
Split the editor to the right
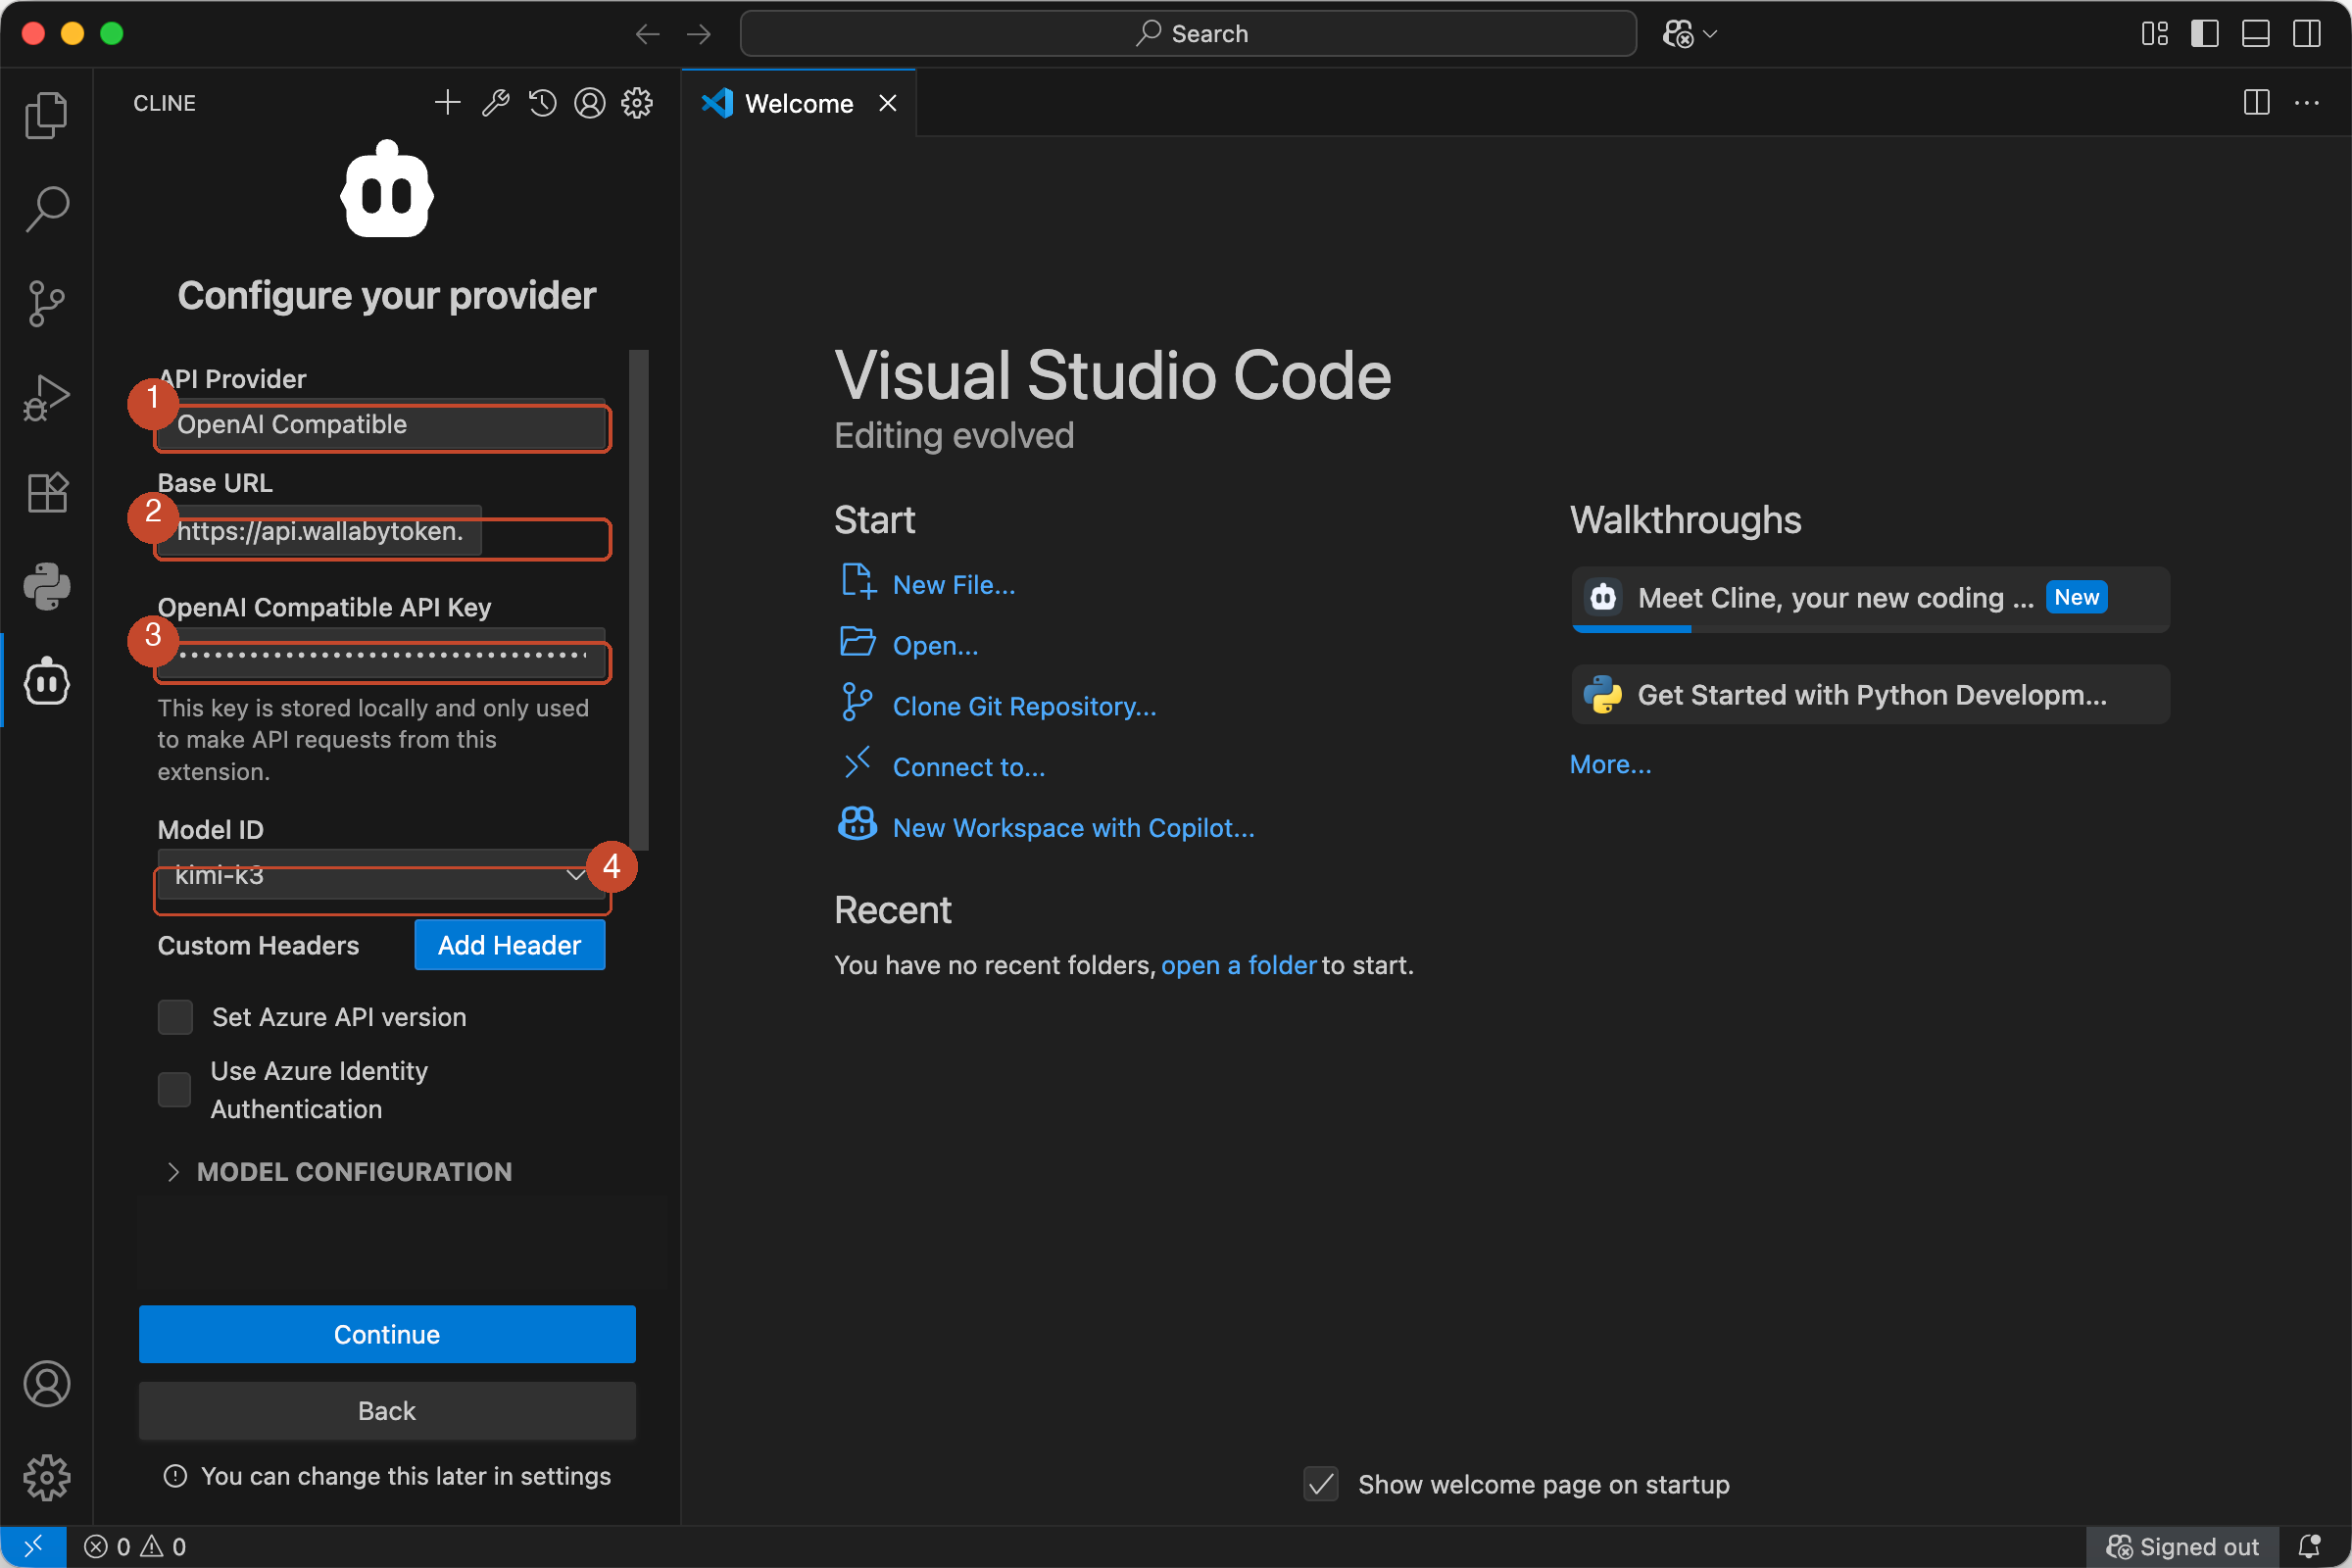[2256, 102]
